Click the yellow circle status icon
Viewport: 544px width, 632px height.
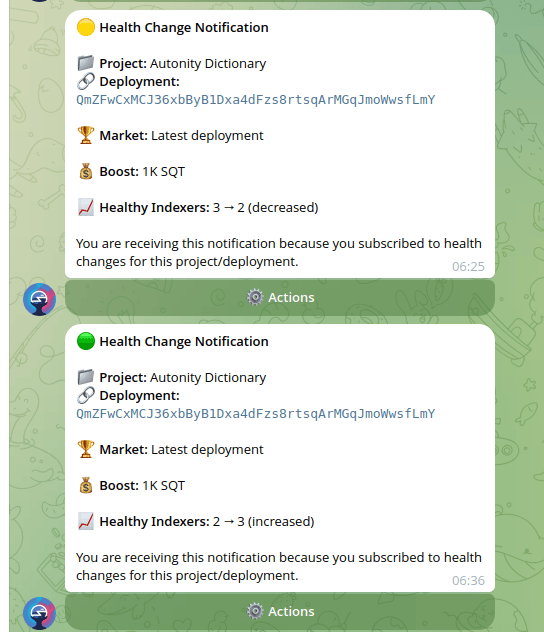click(x=86, y=27)
